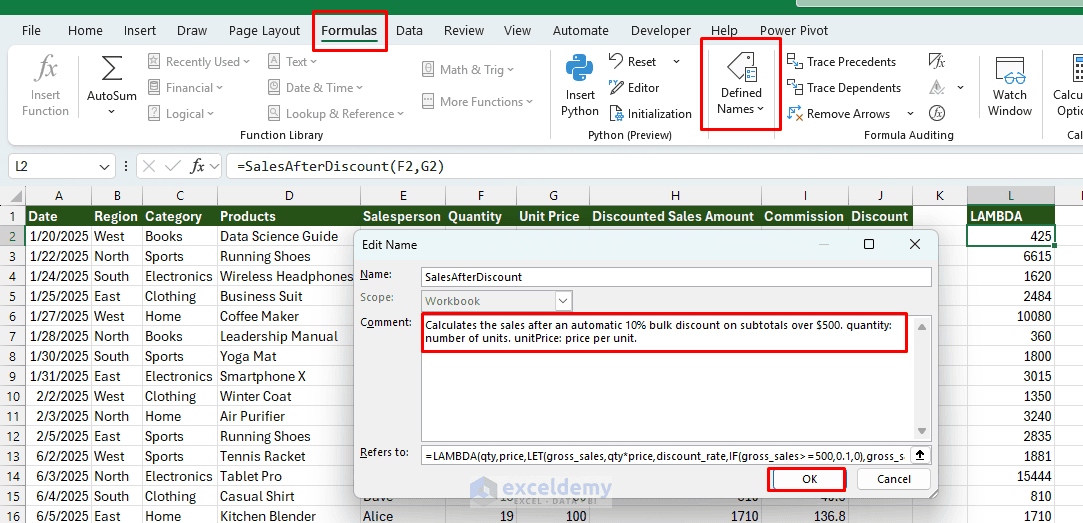The image size is (1083, 523).
Task: Click the LAMBDA header cell
Action: pos(1010,216)
